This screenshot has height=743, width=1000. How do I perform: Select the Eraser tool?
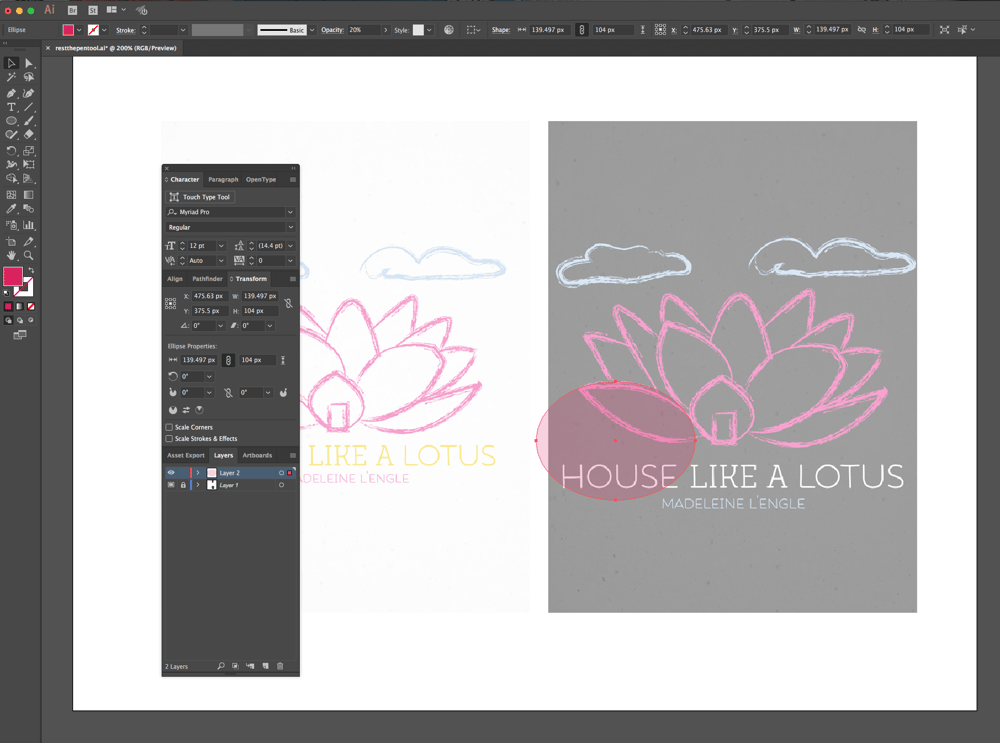click(x=29, y=135)
